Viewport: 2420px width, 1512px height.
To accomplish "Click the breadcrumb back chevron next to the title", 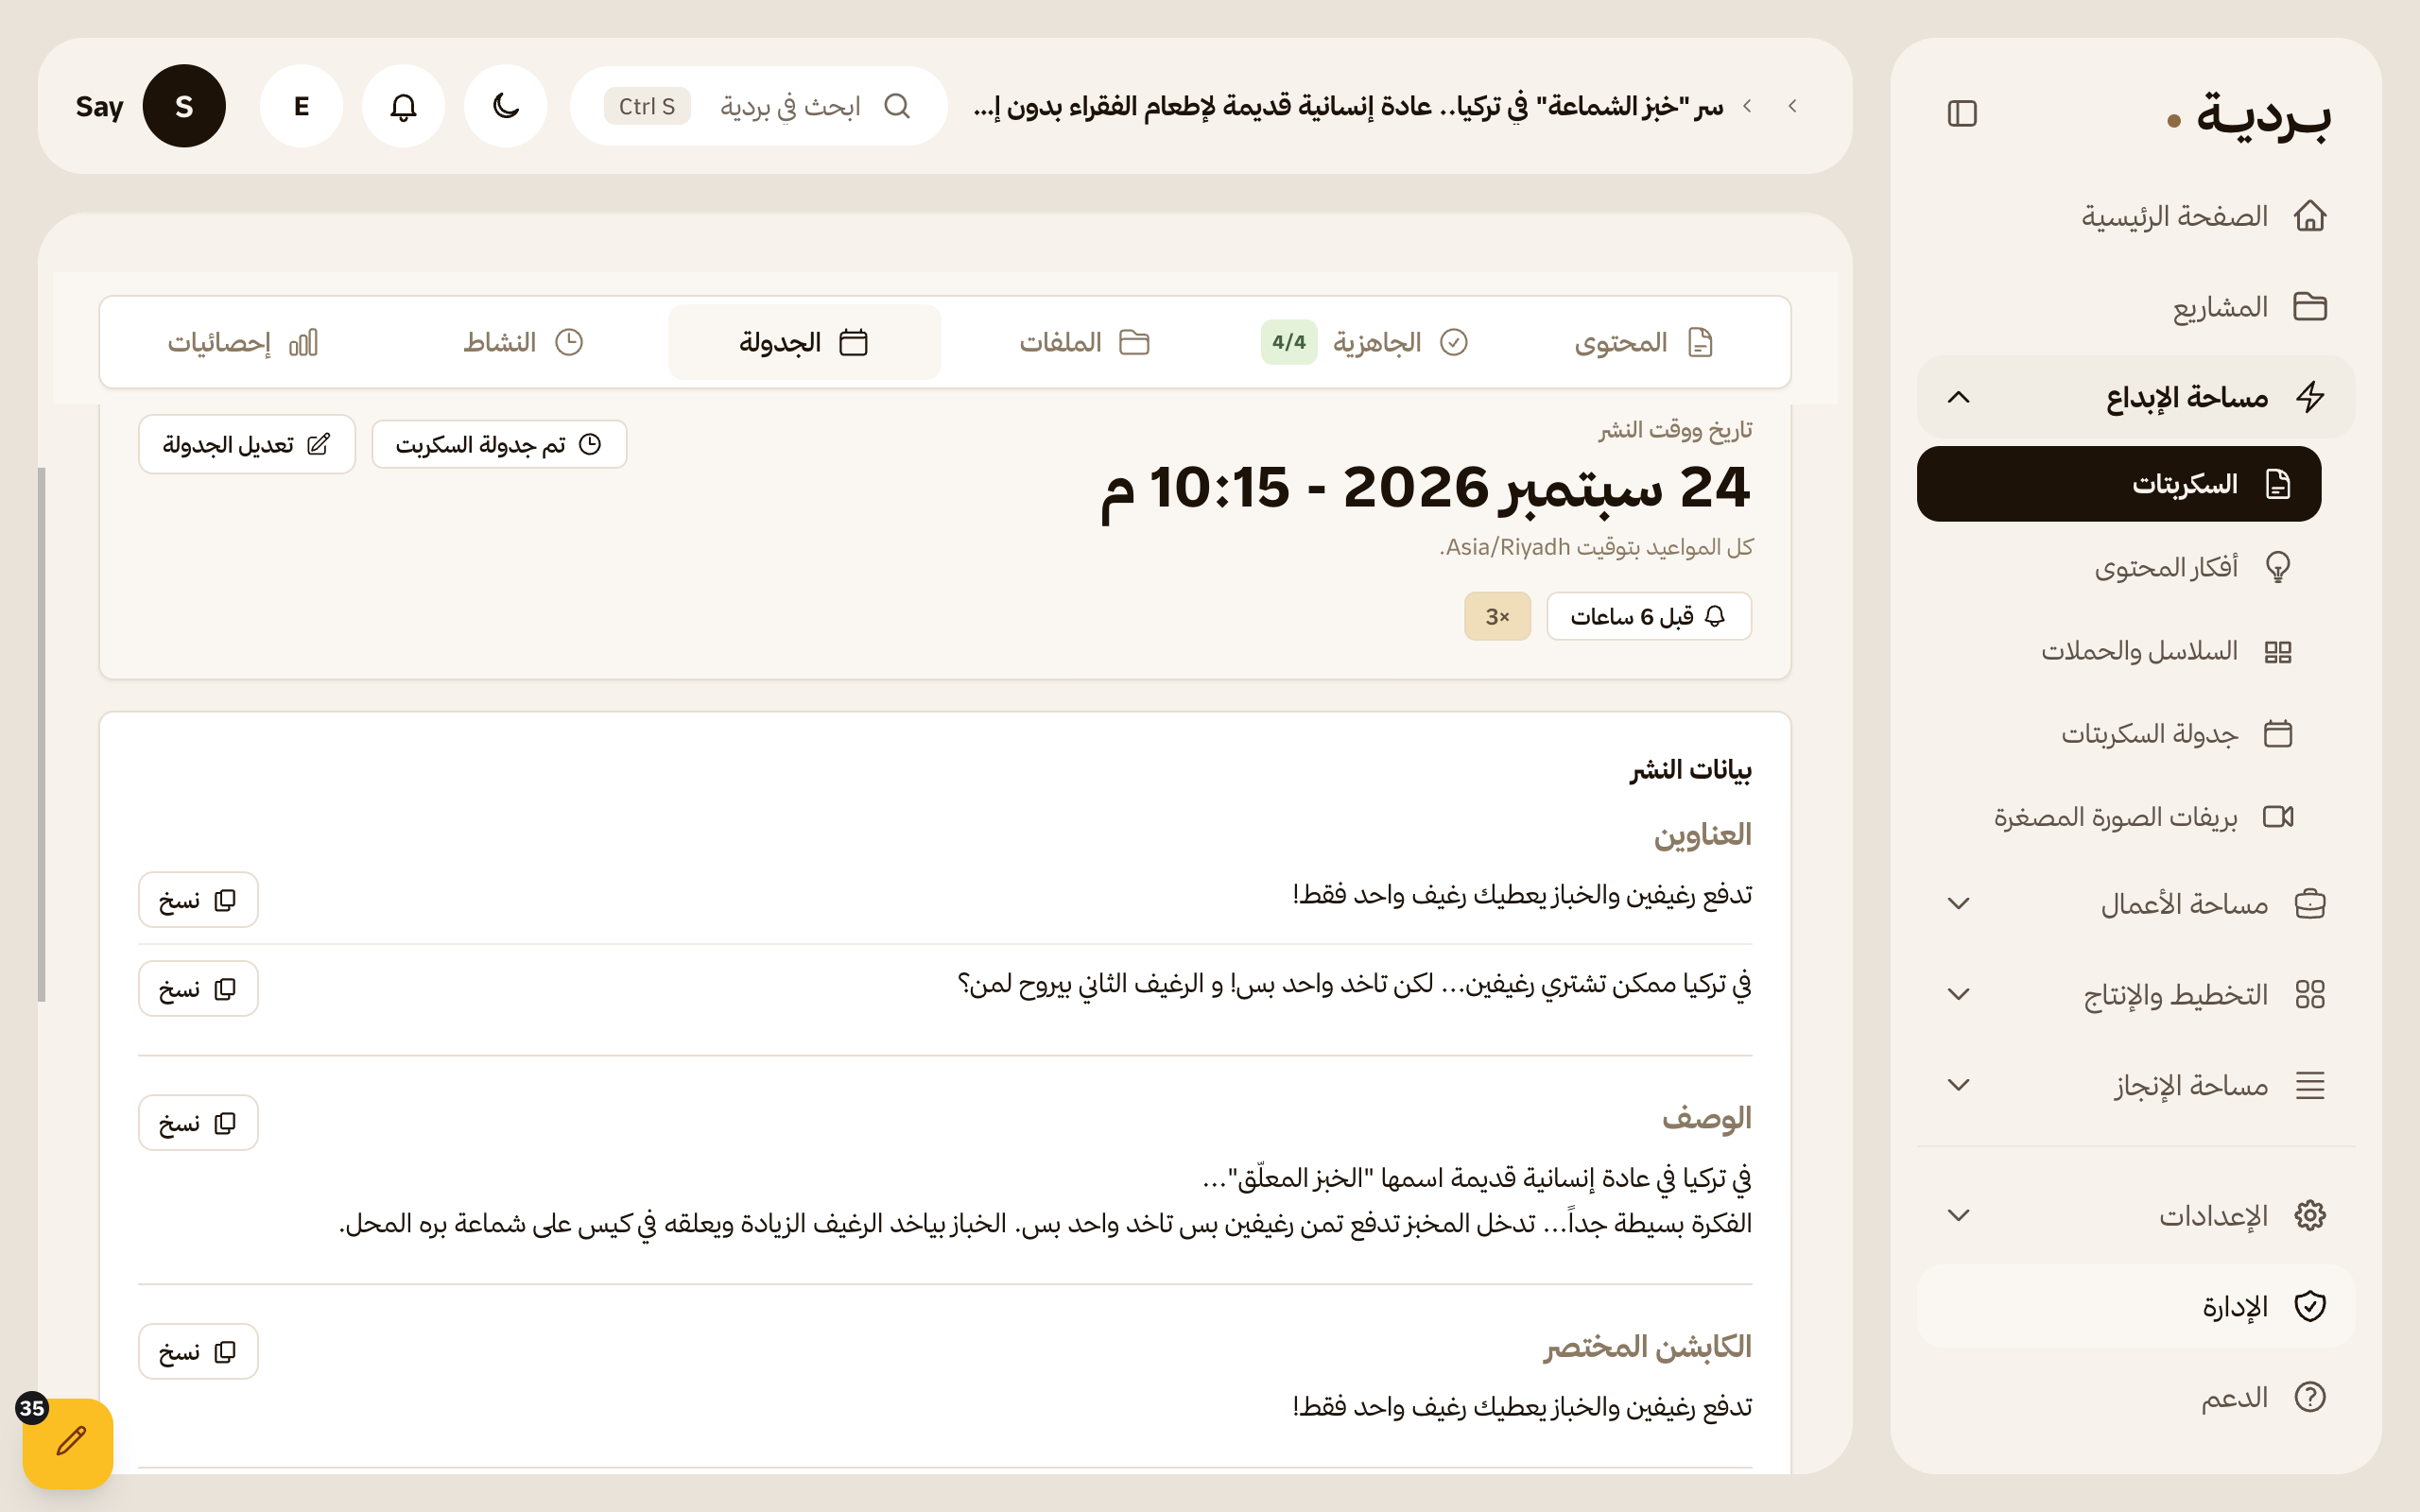I will tap(1747, 106).
